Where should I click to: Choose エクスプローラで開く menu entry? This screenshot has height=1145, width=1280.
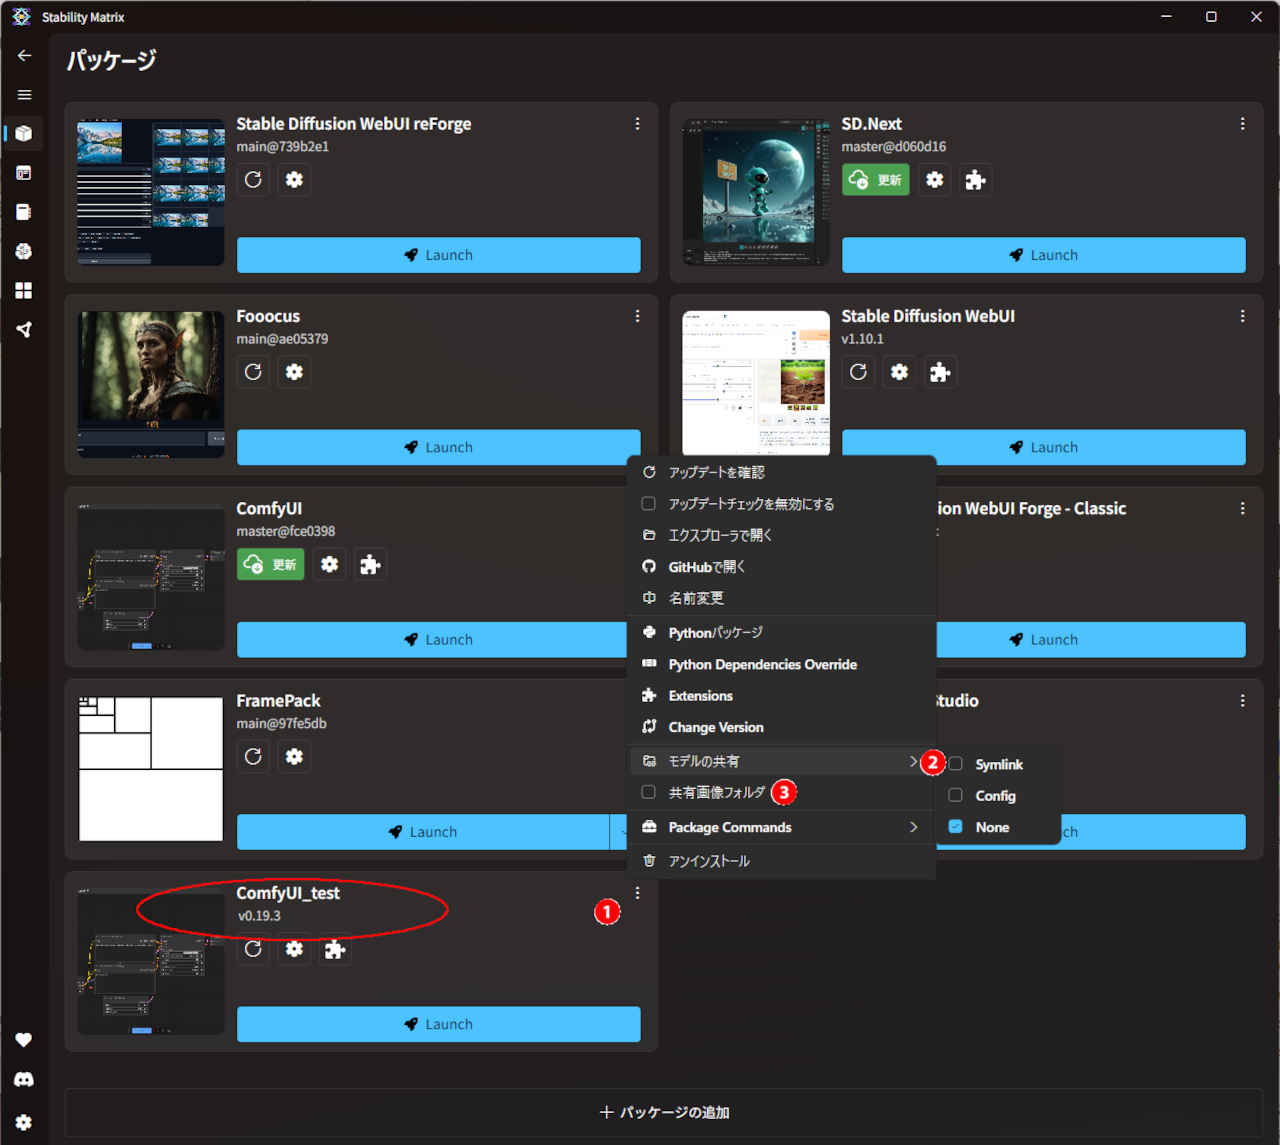tap(781, 535)
